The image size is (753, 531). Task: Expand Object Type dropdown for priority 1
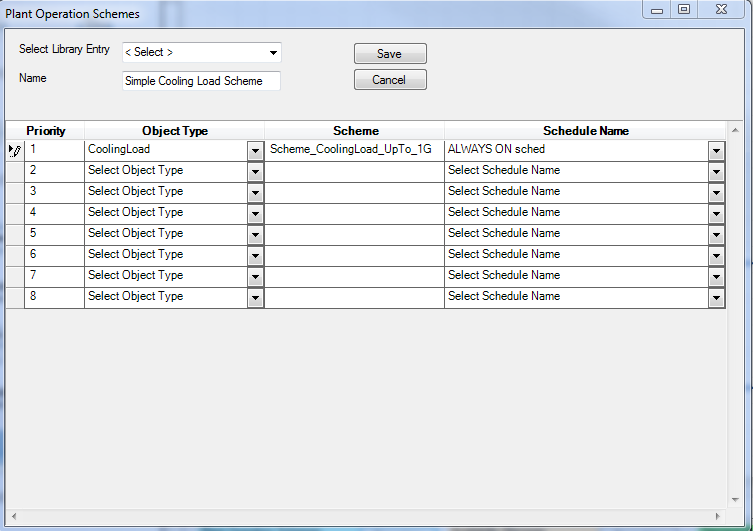(256, 150)
